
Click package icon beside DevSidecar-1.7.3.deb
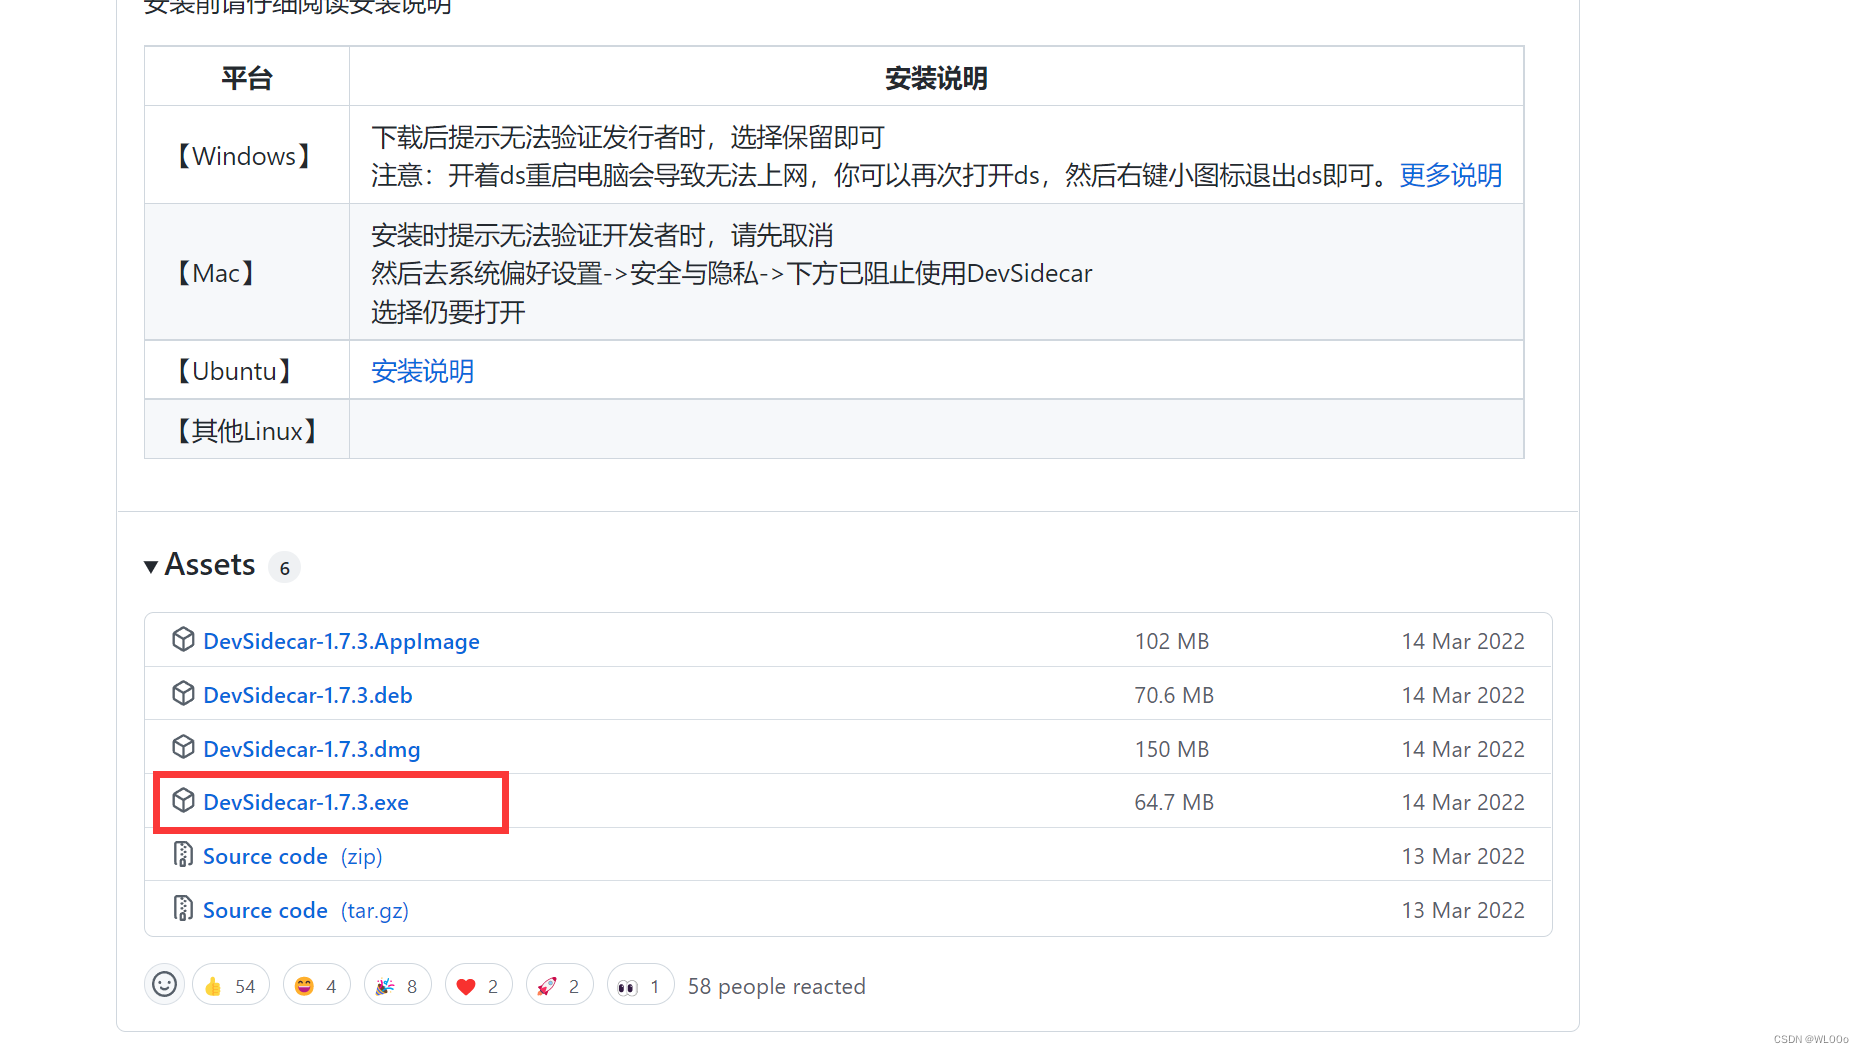tap(184, 693)
